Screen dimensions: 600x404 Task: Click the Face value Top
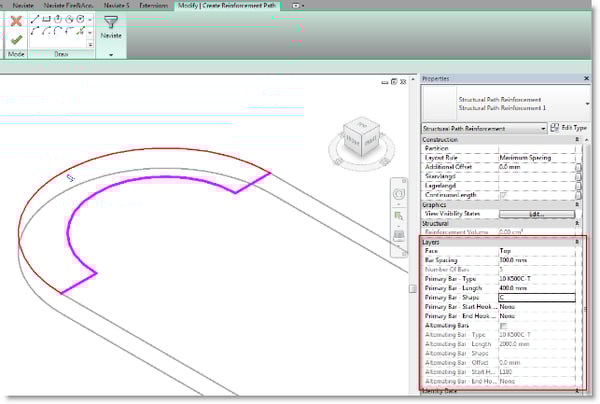[505, 251]
